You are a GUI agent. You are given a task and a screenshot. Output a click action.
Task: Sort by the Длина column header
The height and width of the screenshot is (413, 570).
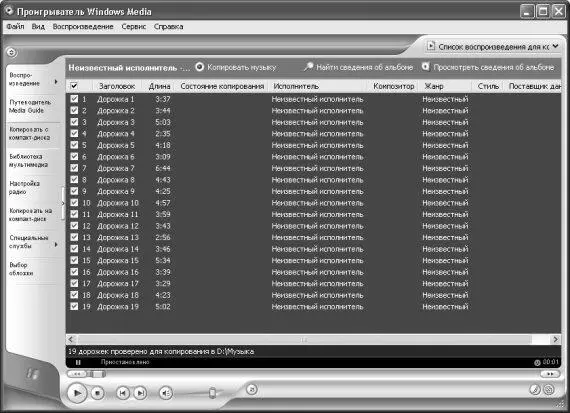(160, 86)
